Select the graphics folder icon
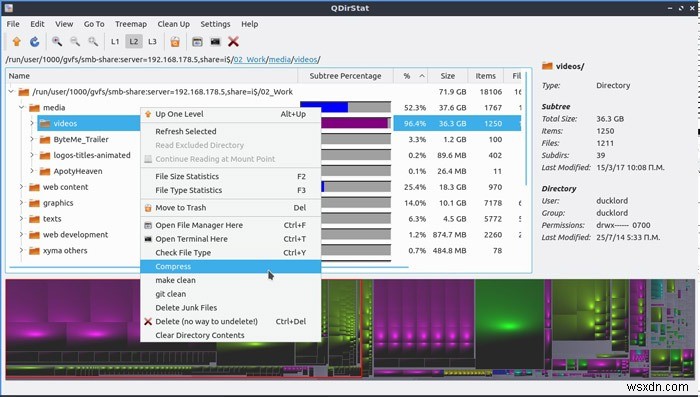The image size is (700, 397). pyautogui.click(x=34, y=203)
